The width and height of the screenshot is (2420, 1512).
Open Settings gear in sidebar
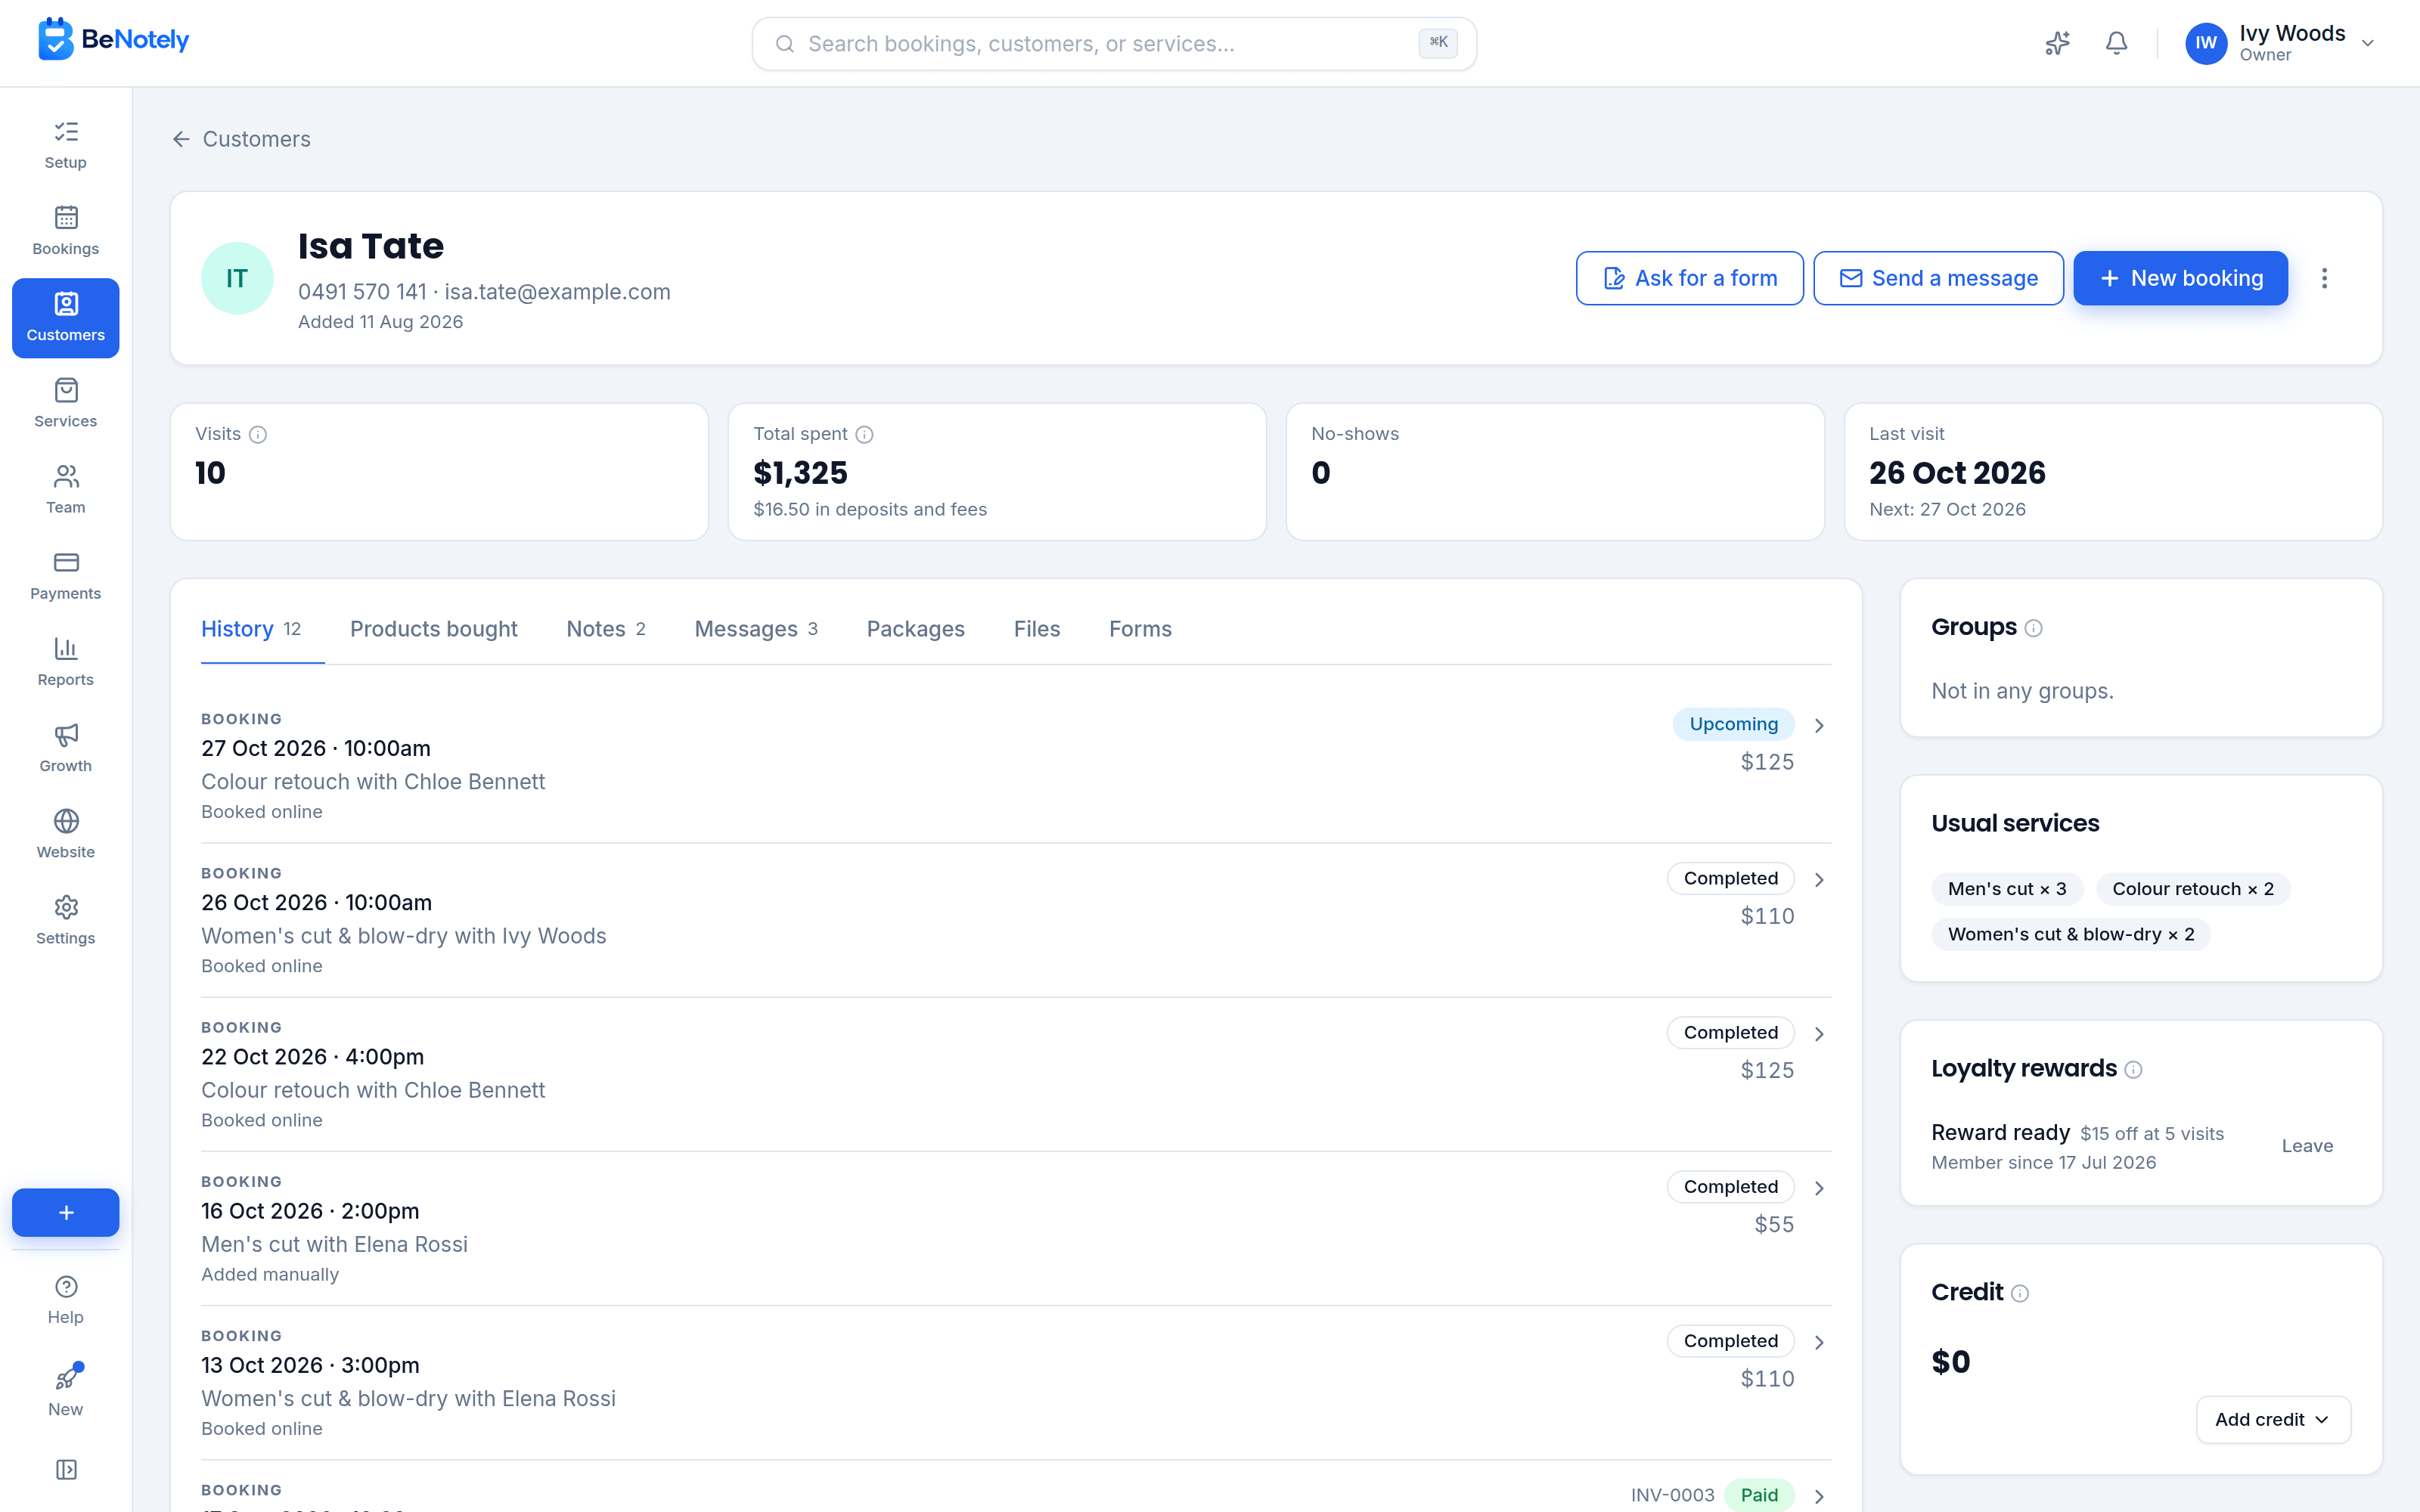[x=66, y=921]
